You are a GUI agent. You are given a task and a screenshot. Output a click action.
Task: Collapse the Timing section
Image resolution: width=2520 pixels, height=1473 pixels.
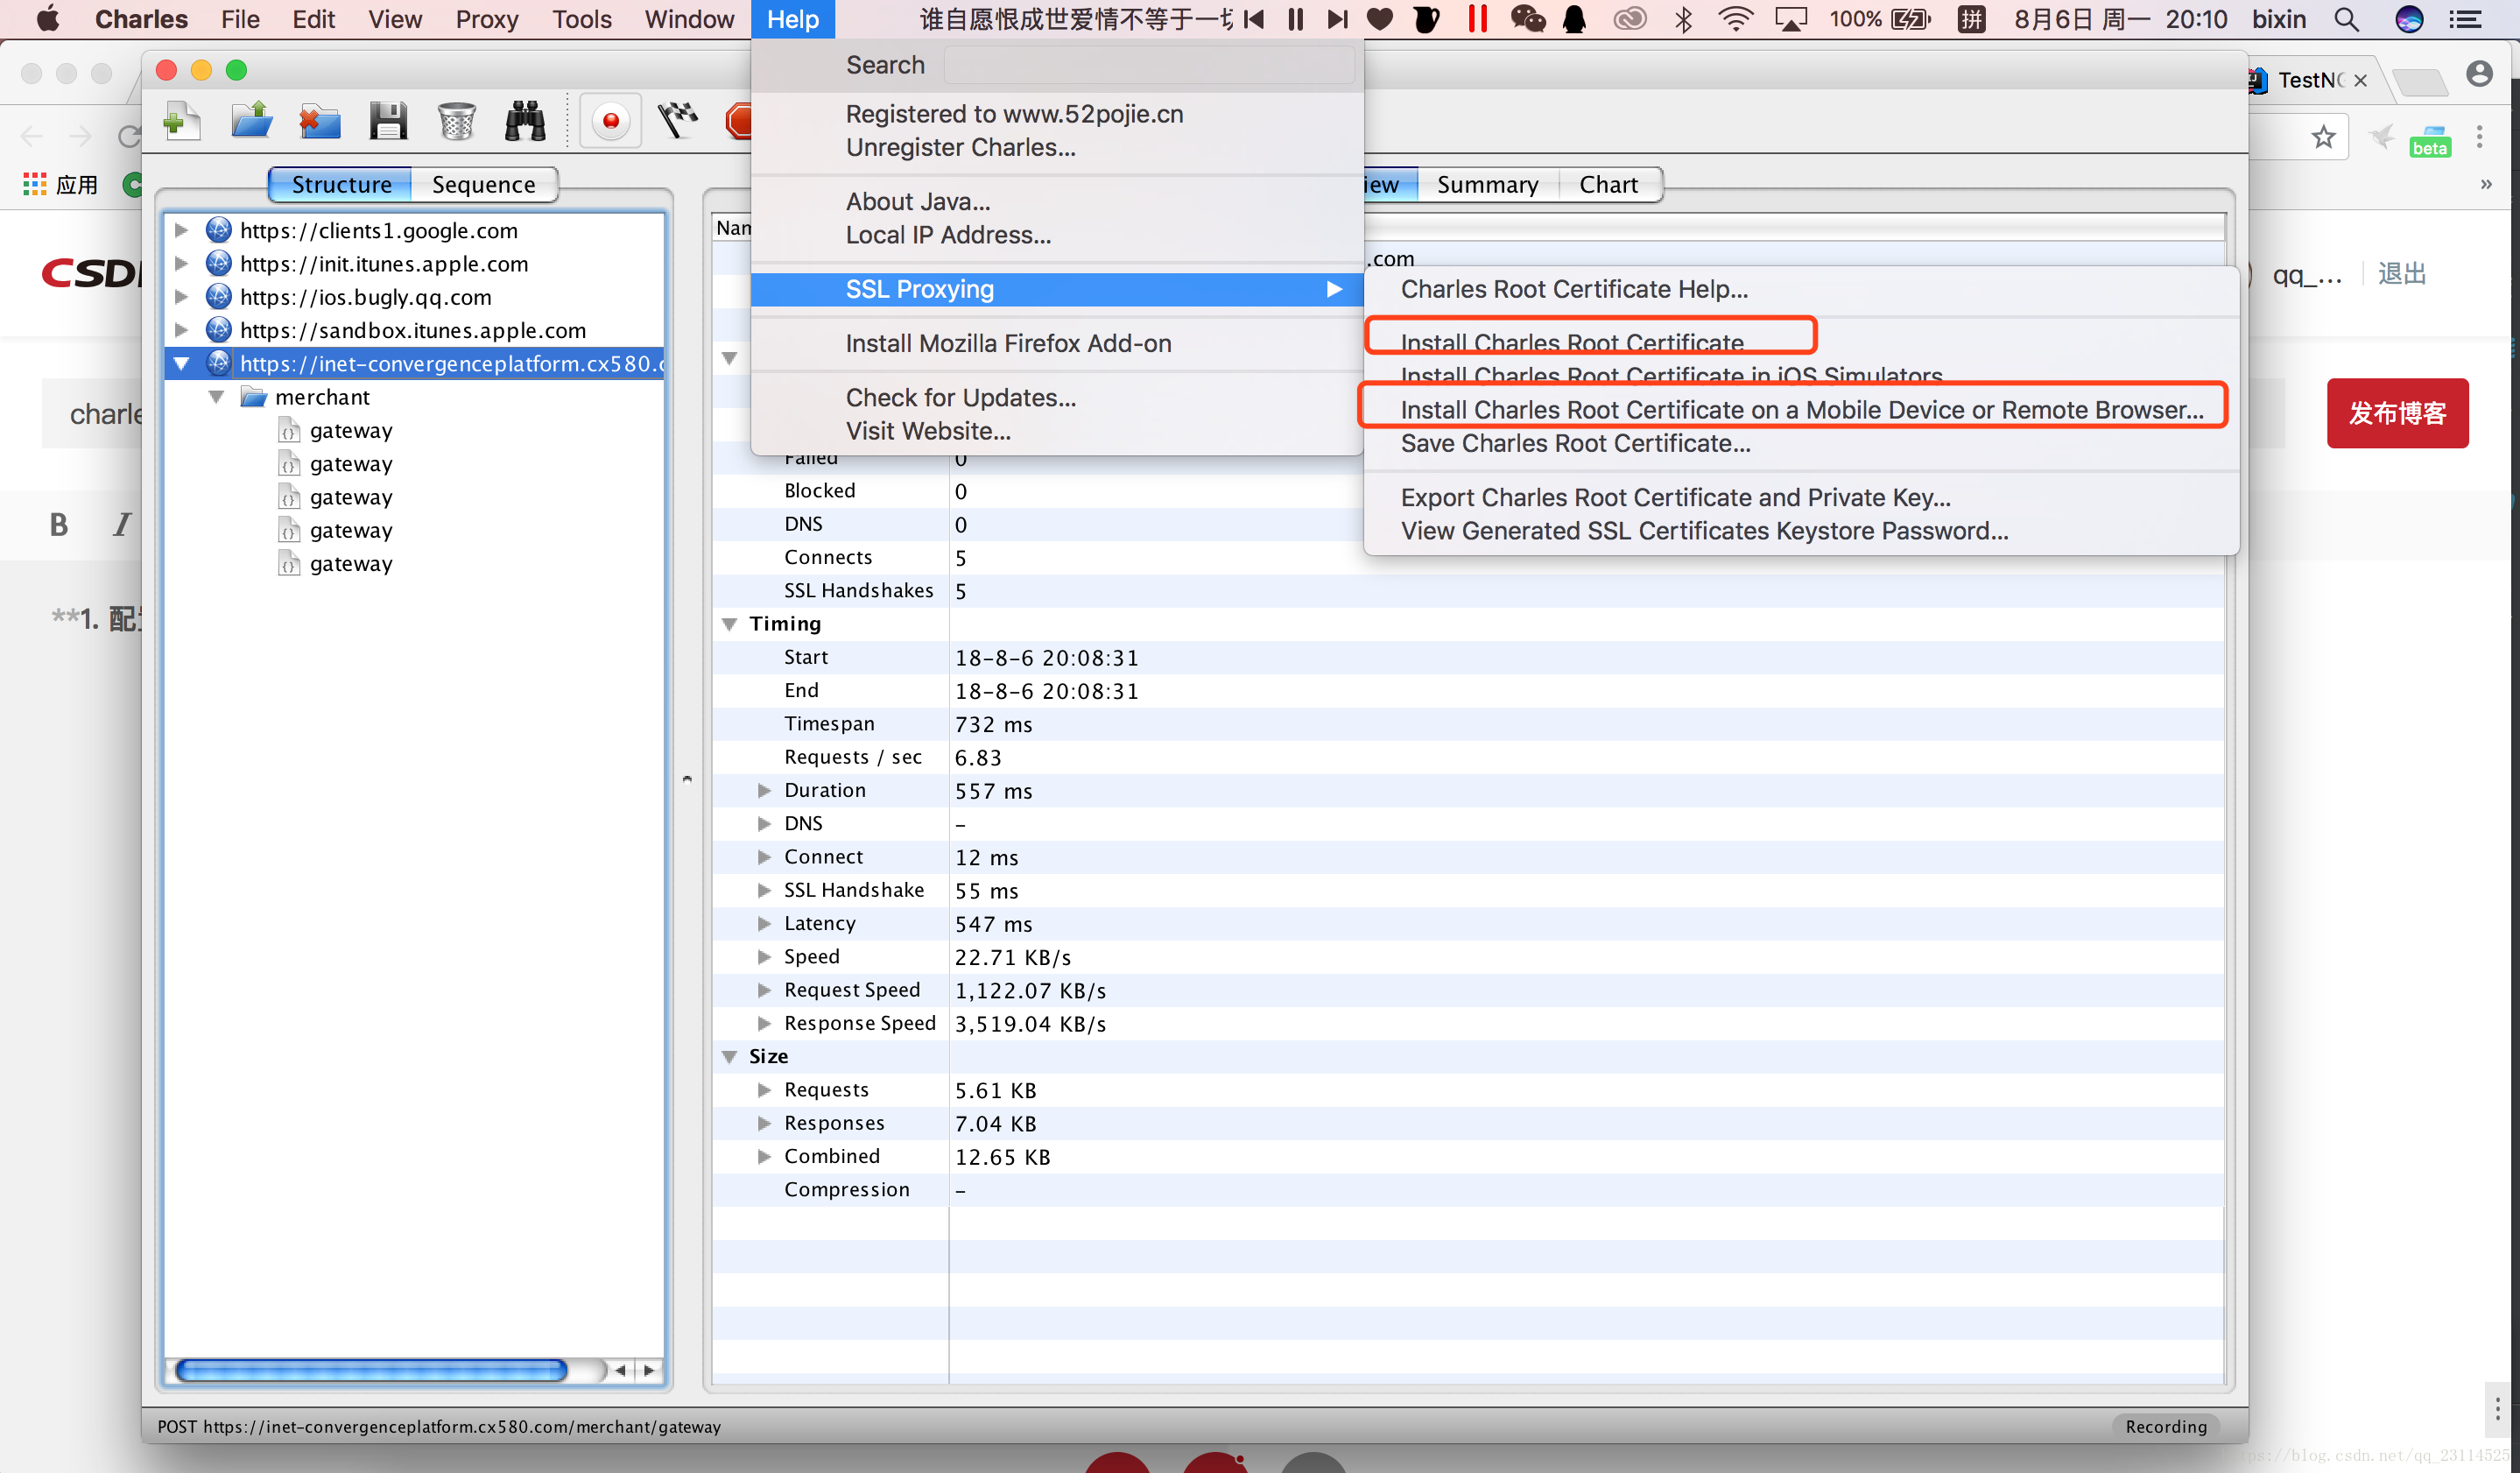(729, 624)
